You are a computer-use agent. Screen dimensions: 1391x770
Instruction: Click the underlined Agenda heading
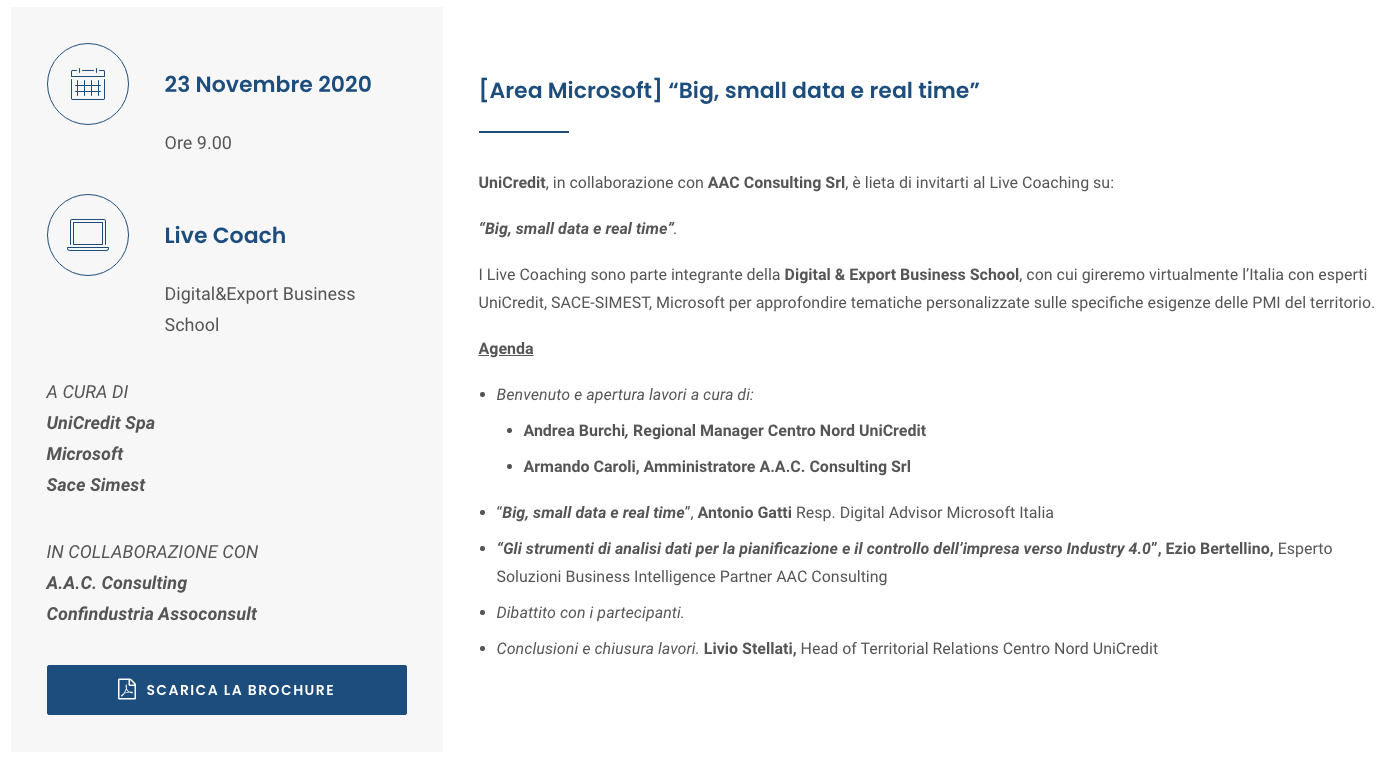(506, 349)
